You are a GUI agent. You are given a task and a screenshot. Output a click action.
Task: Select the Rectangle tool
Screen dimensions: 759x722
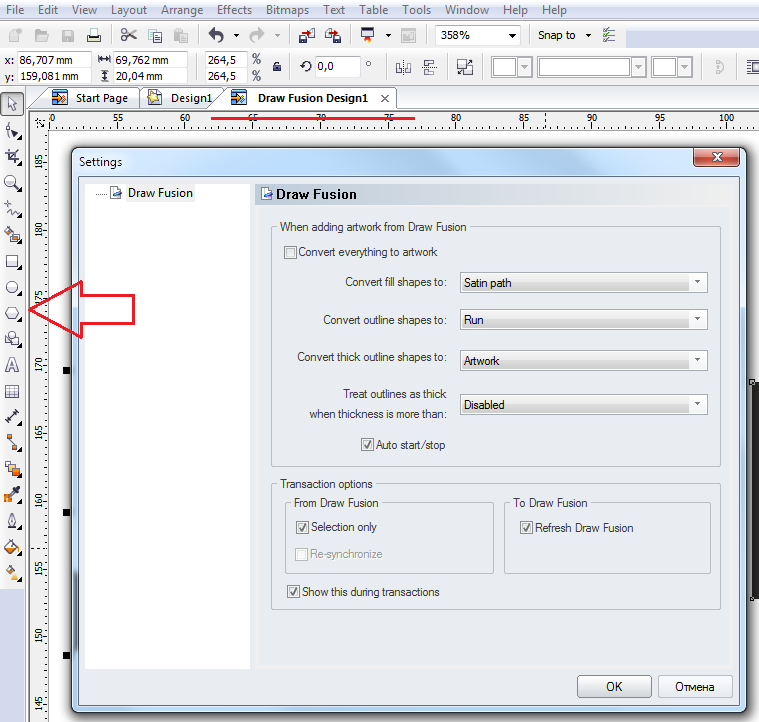pos(13,262)
